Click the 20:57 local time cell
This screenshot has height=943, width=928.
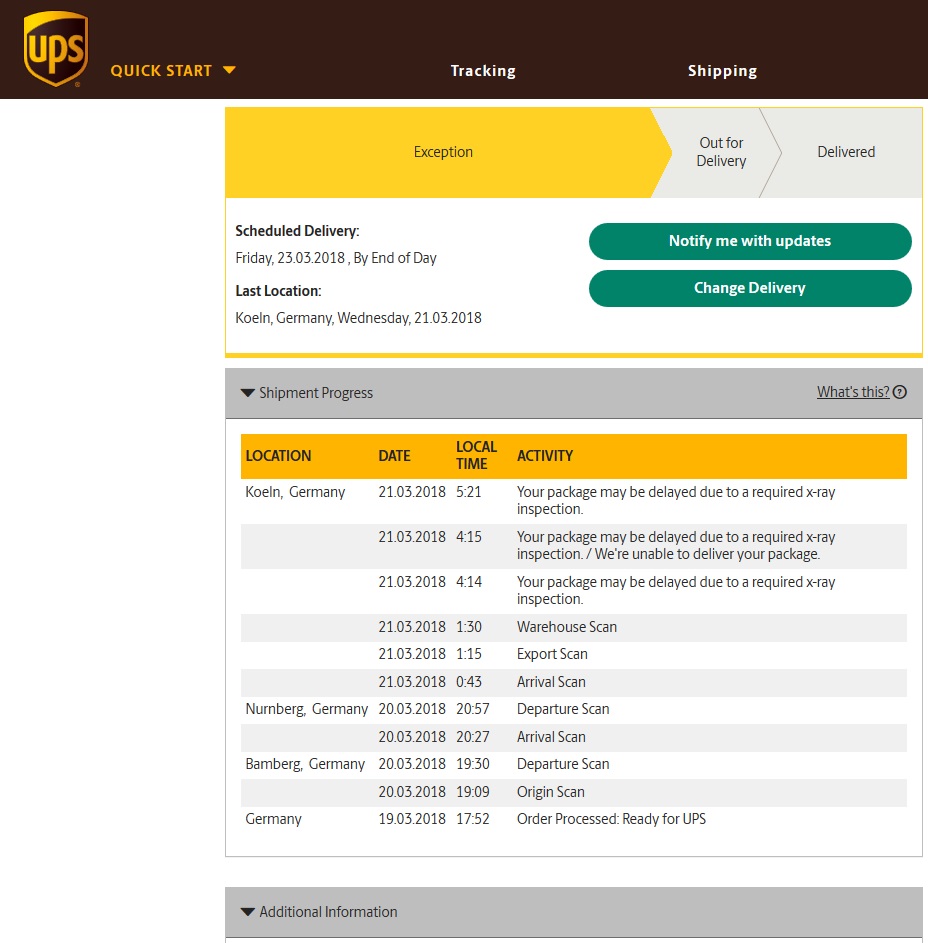pyautogui.click(x=473, y=709)
